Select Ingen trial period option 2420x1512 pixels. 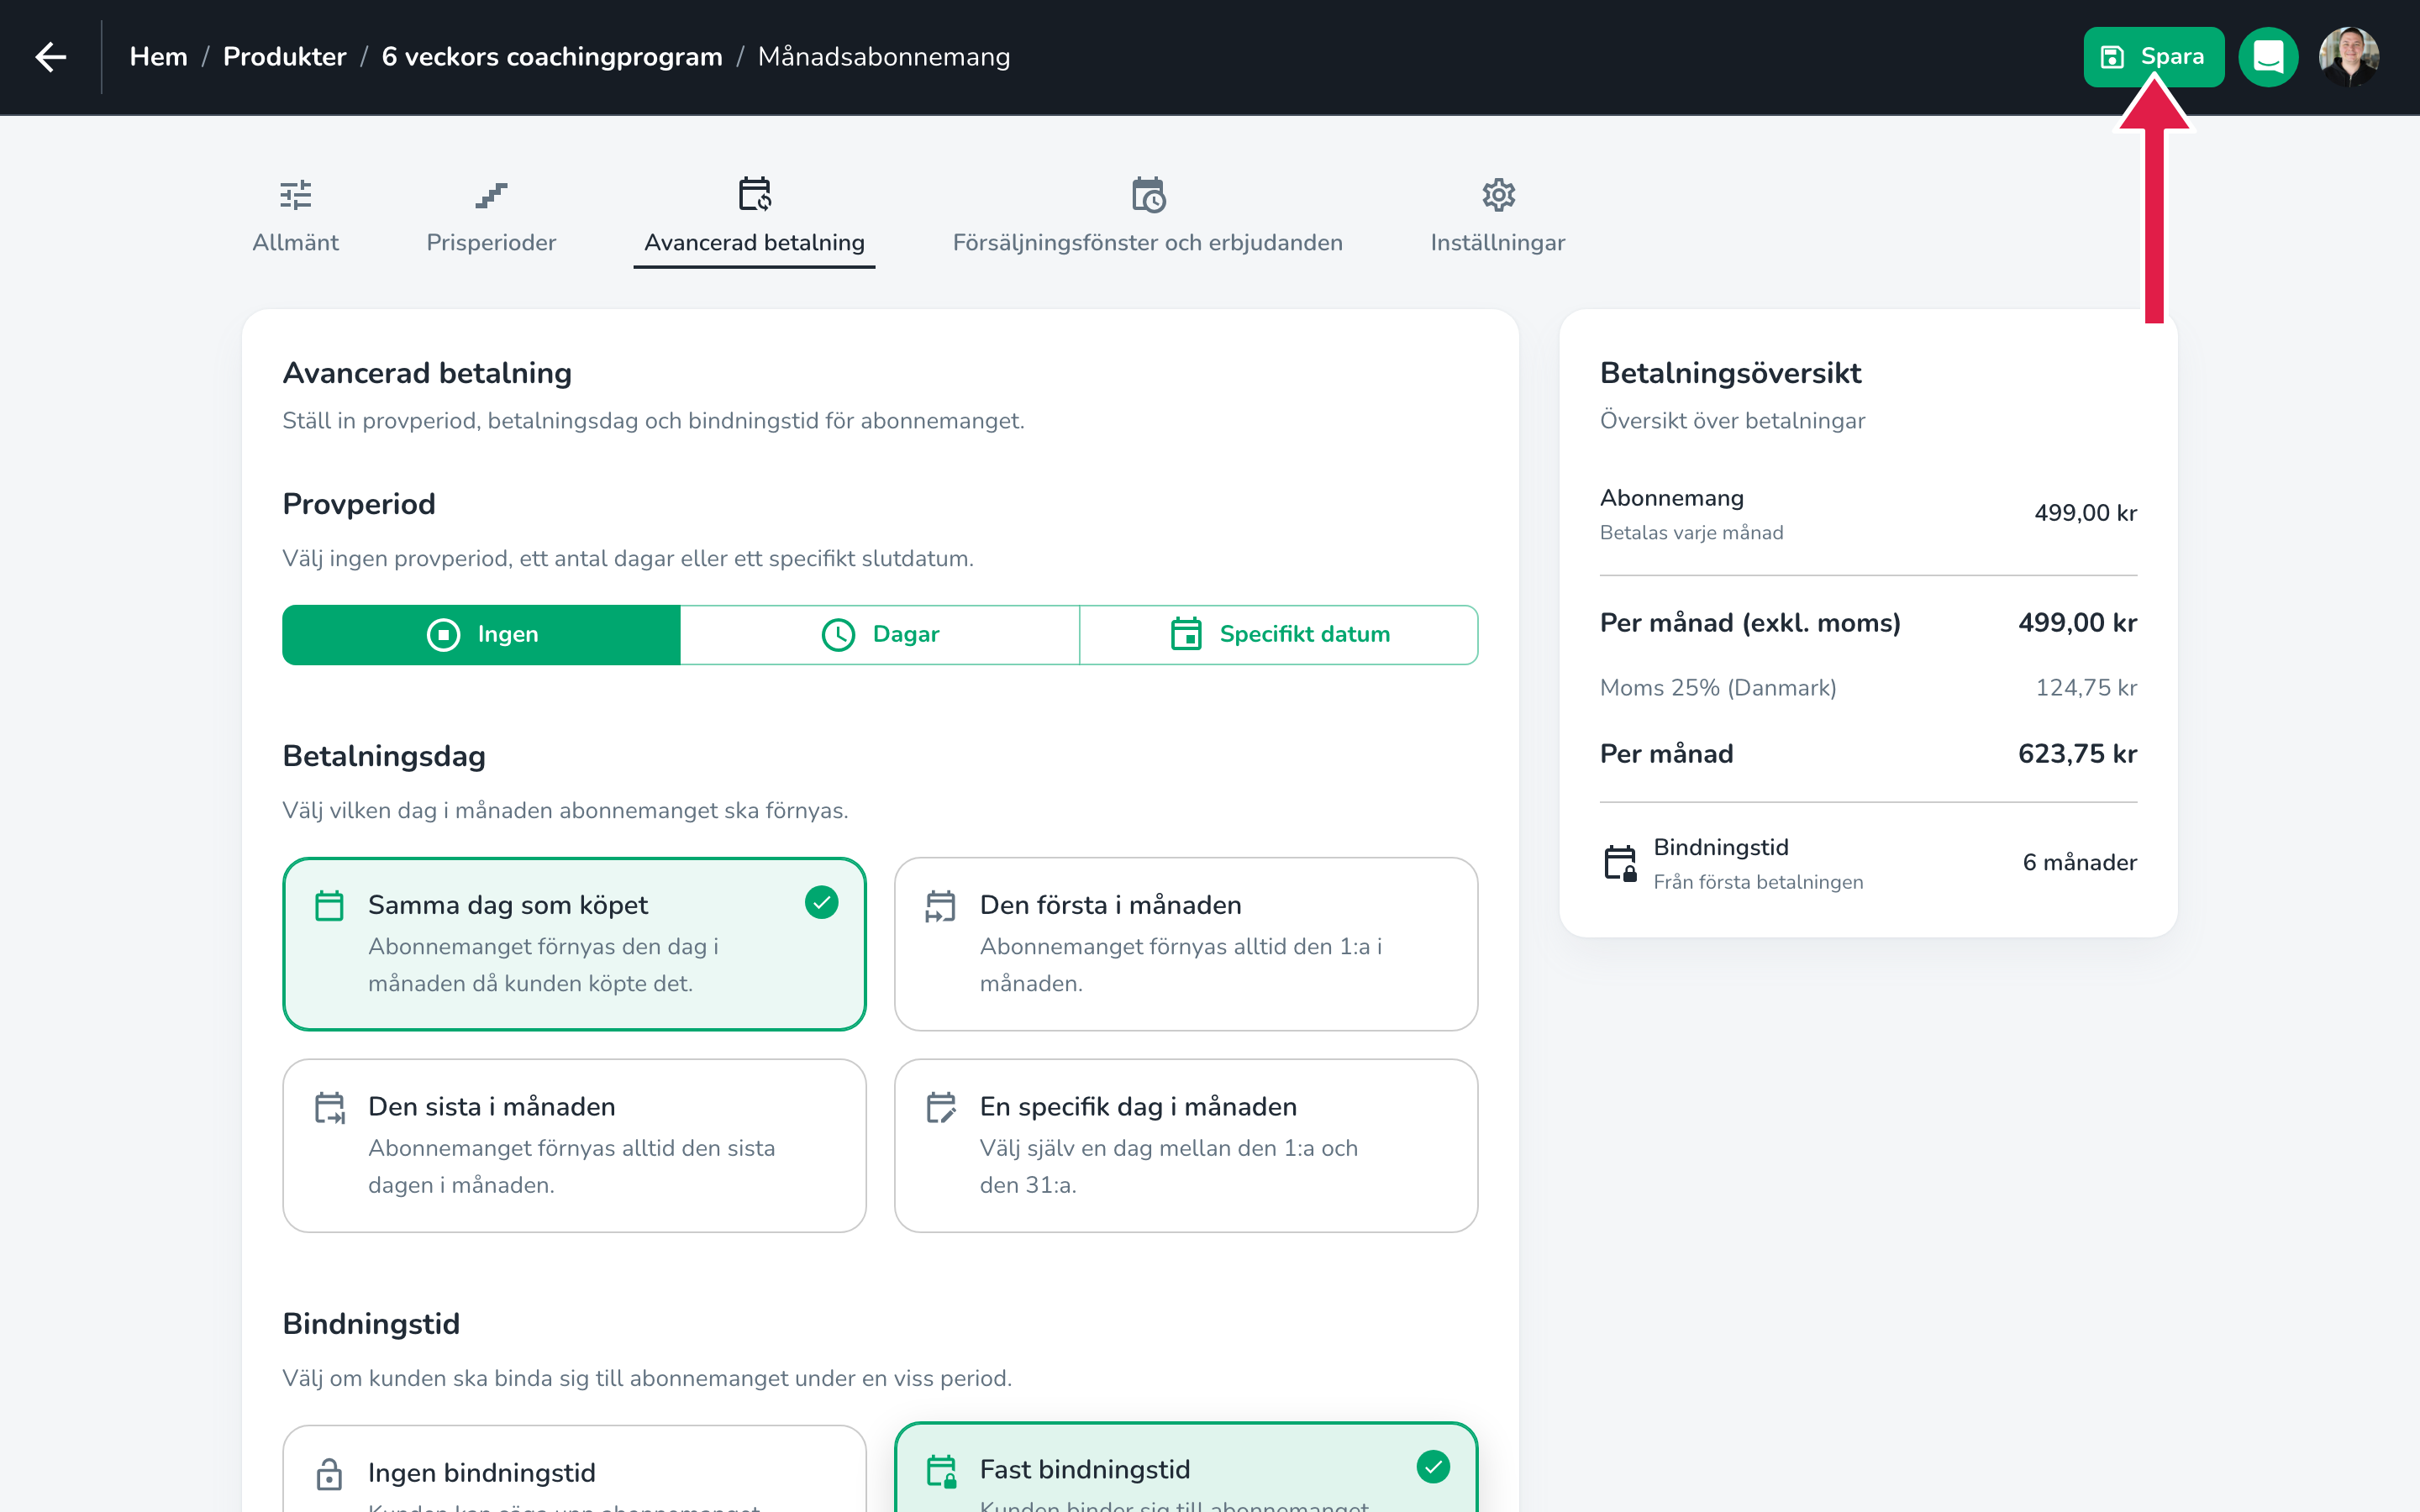click(482, 635)
